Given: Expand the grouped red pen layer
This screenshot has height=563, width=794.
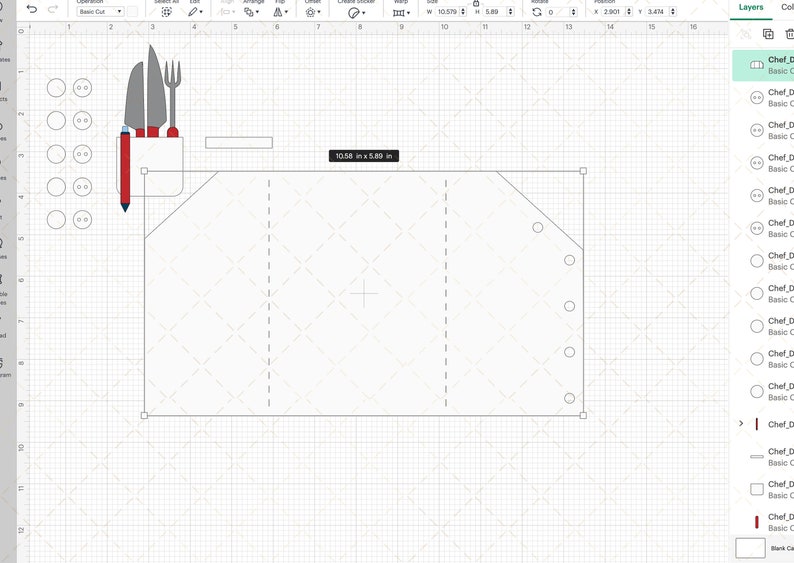Looking at the screenshot, I should click(741, 423).
